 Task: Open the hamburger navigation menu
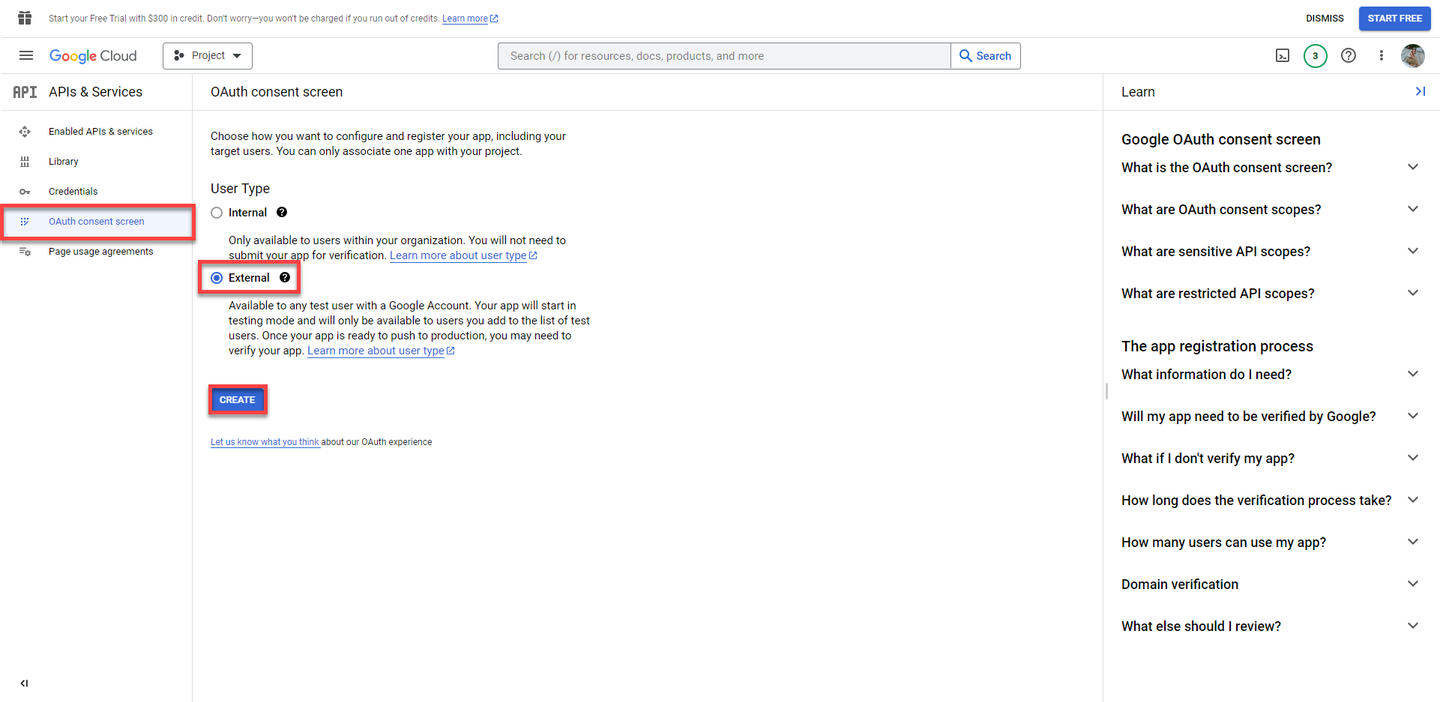pyautogui.click(x=26, y=56)
